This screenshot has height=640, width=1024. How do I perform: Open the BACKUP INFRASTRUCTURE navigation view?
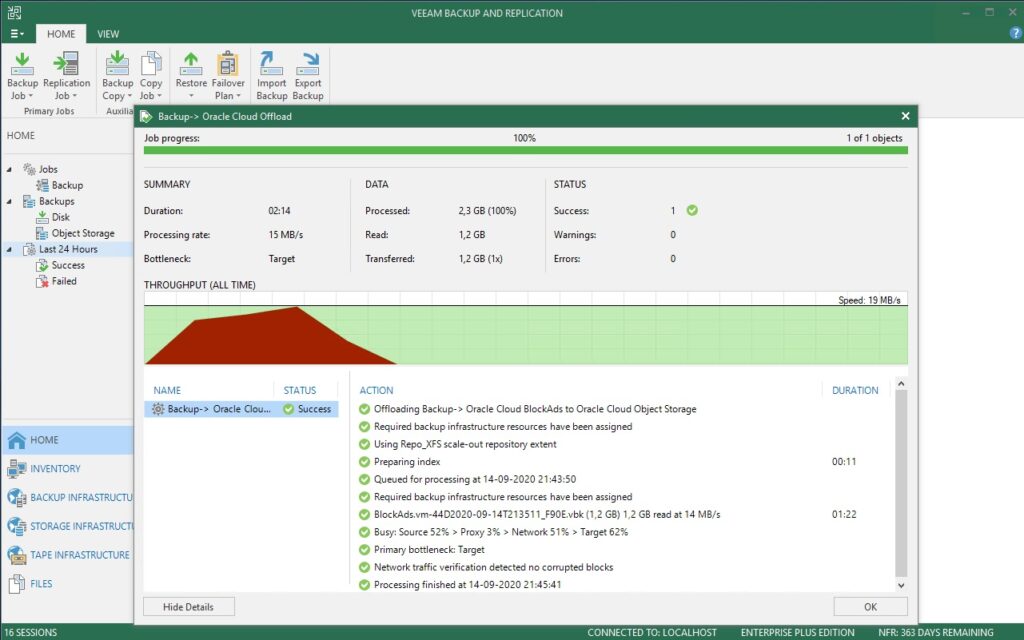click(67, 498)
